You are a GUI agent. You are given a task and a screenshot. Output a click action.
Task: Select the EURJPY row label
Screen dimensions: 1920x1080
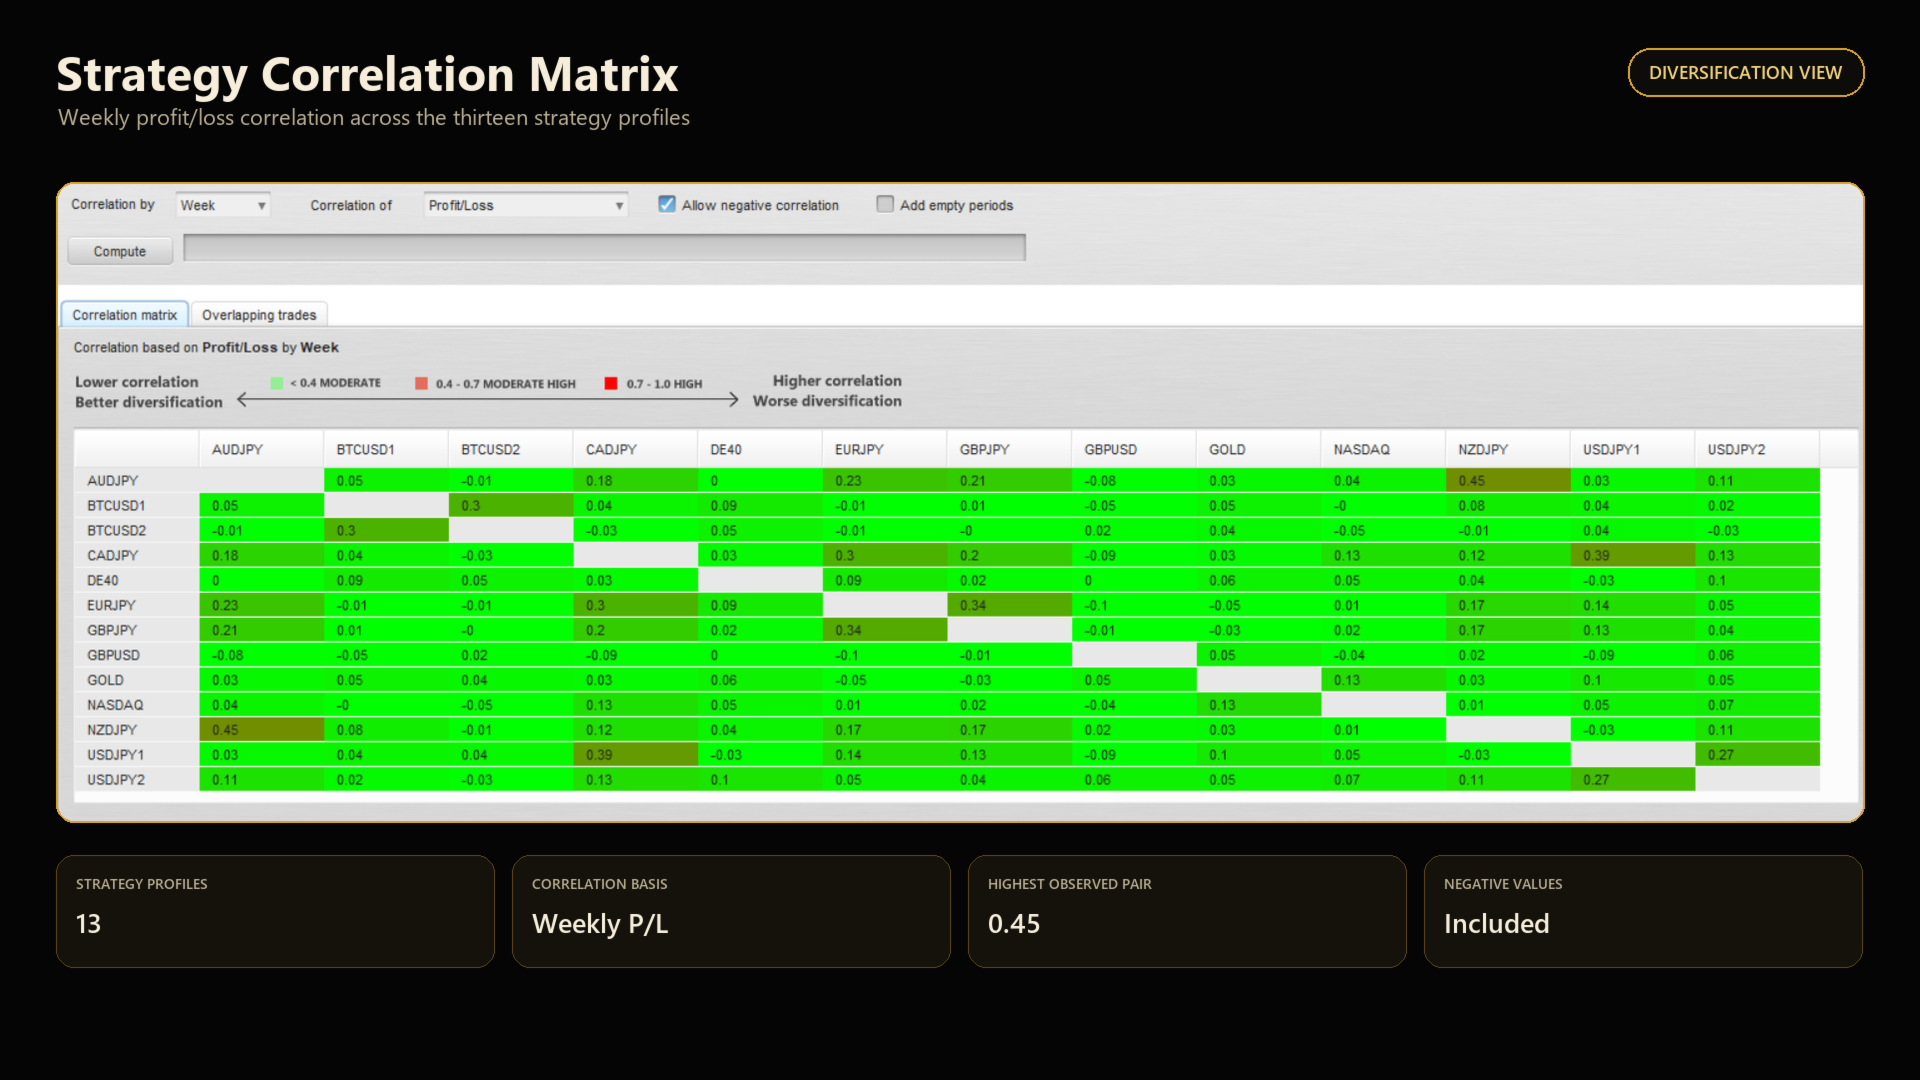coord(111,606)
